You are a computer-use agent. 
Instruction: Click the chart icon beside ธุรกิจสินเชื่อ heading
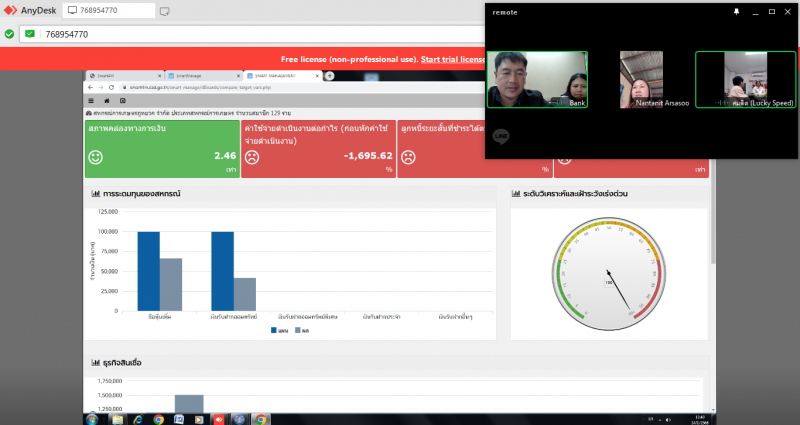click(95, 363)
